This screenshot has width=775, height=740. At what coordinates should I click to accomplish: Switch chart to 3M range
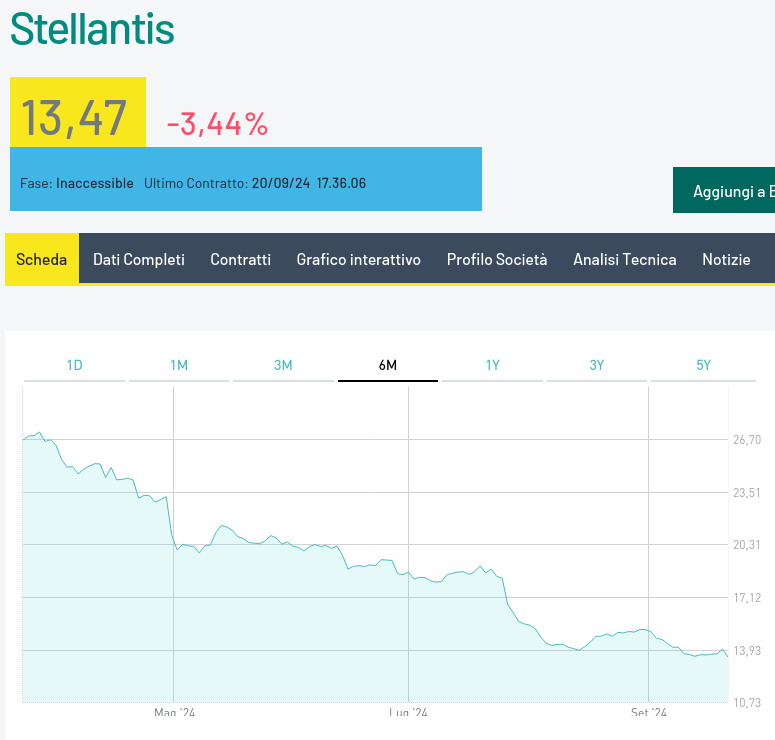pos(283,365)
